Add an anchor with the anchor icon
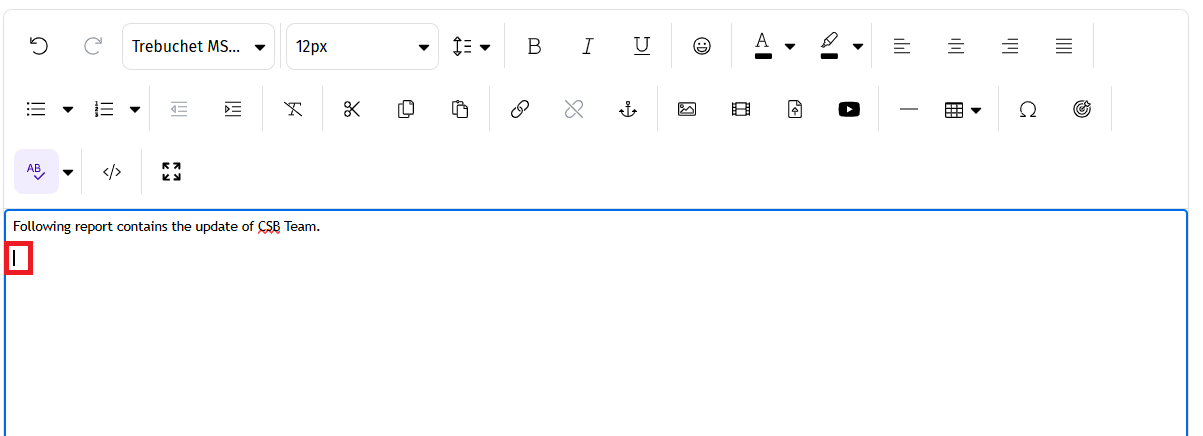Viewport: 1203px width, 436px height. [x=628, y=110]
